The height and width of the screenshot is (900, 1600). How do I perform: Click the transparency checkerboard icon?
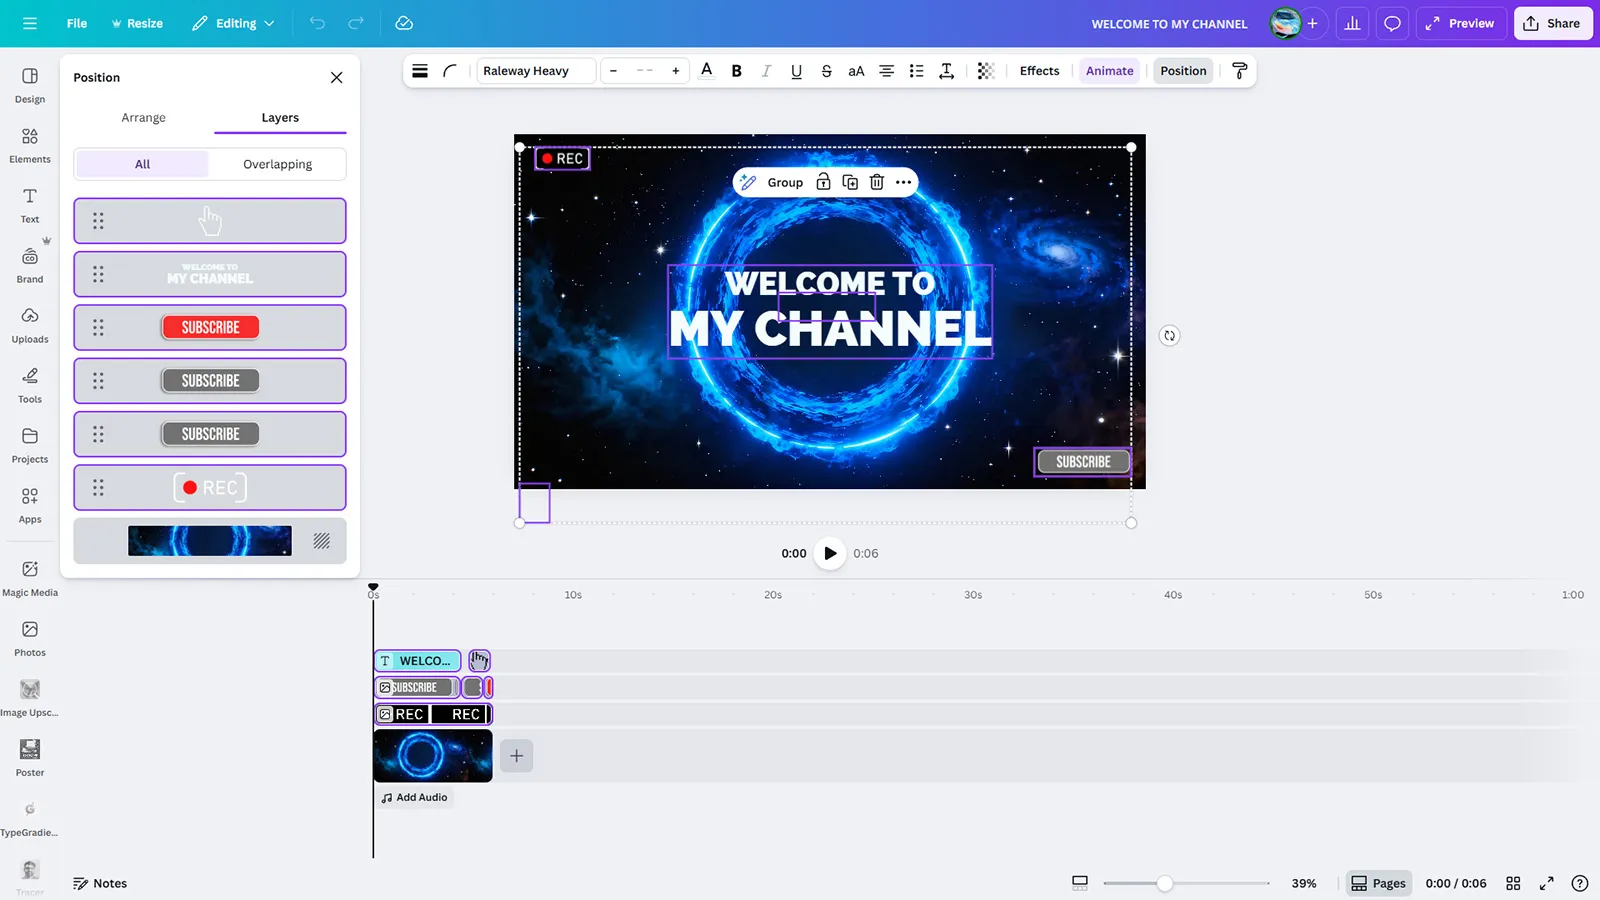pos(985,71)
